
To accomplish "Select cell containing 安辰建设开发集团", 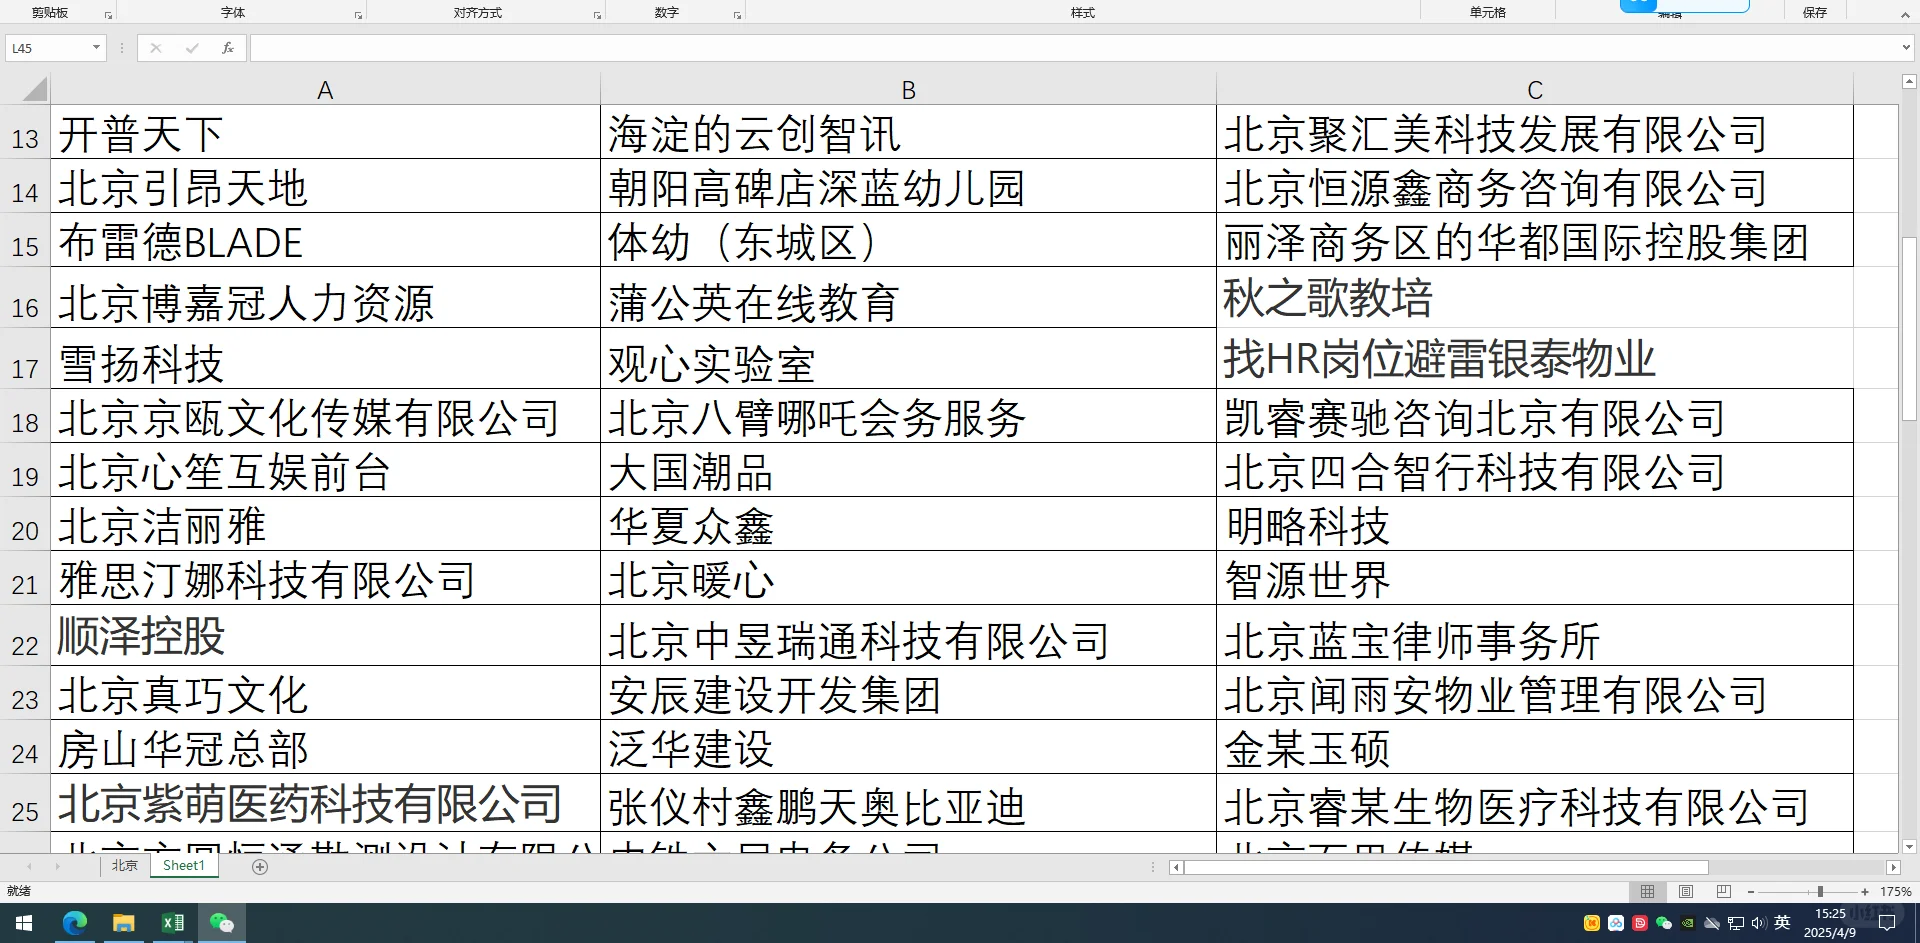I will 908,694.
